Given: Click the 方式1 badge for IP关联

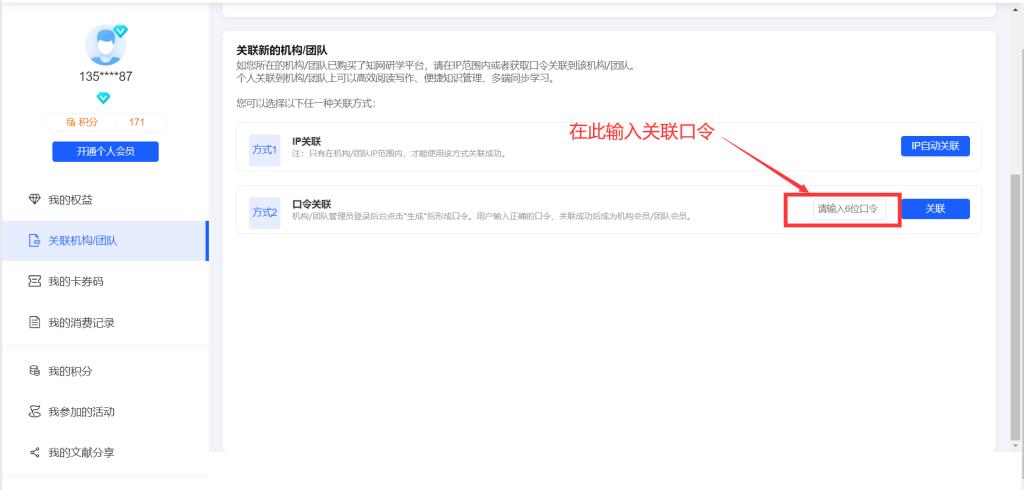Looking at the screenshot, I should pos(264,148).
